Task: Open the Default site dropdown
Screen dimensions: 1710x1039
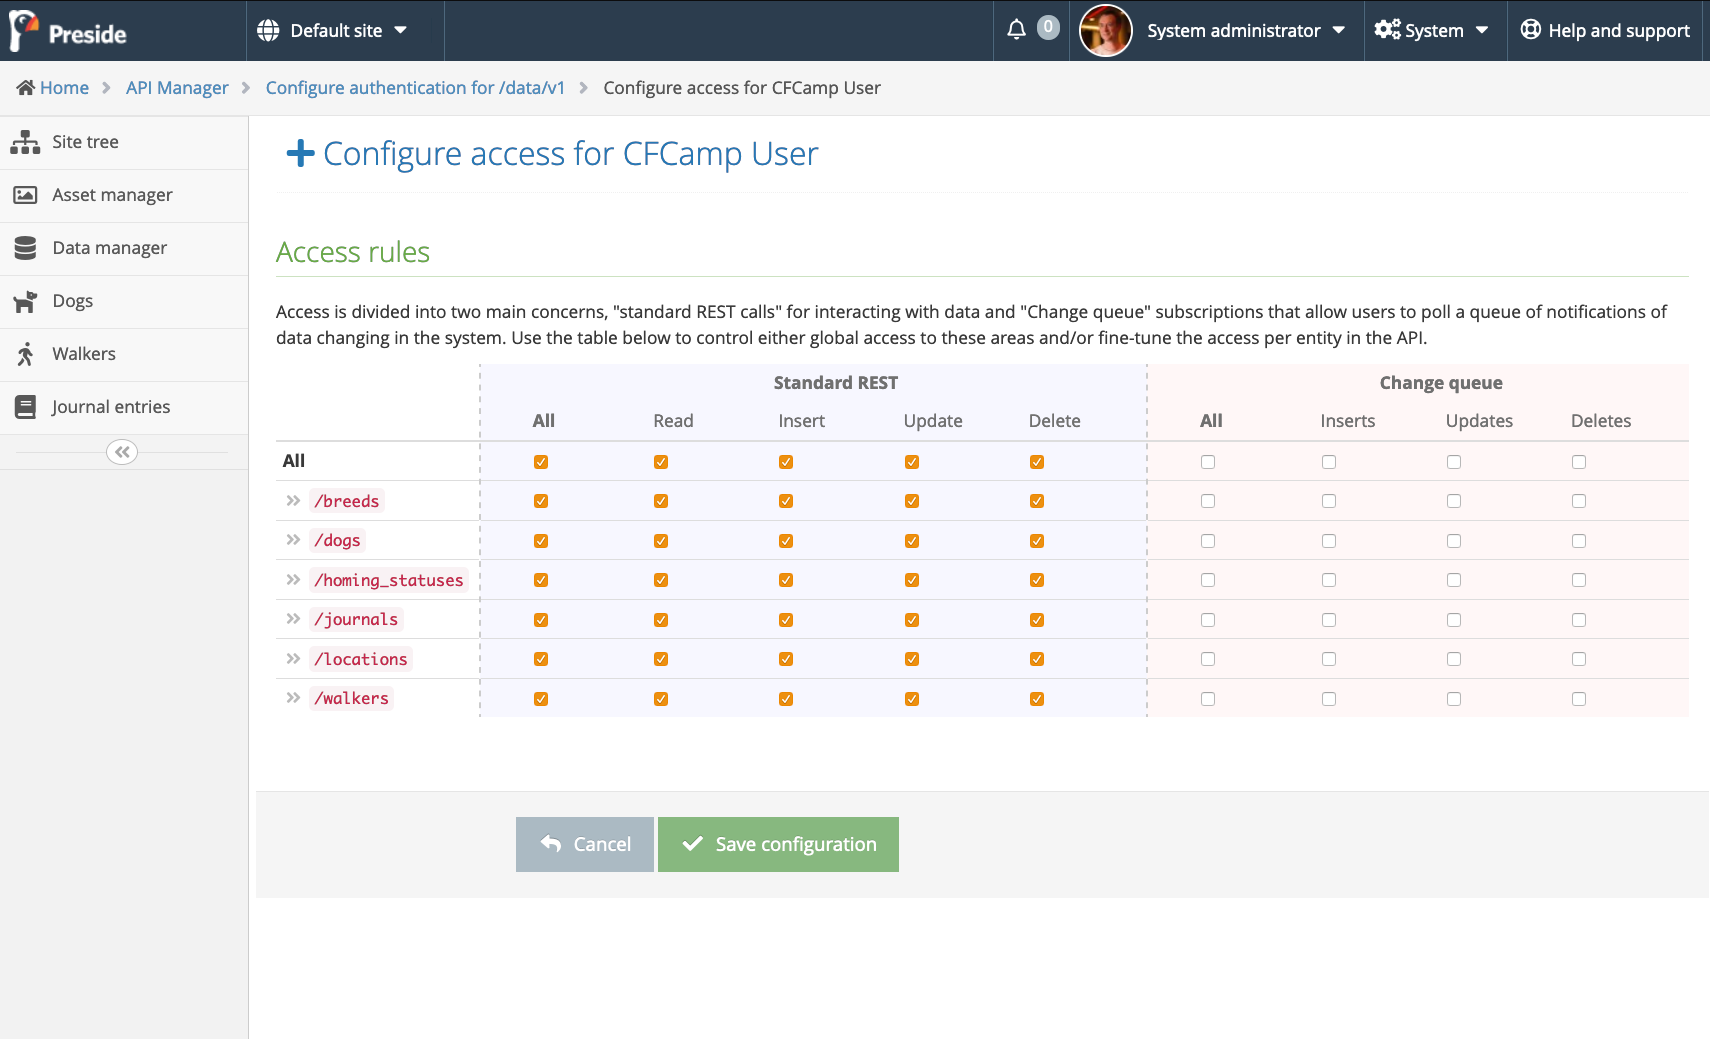Action: (333, 31)
